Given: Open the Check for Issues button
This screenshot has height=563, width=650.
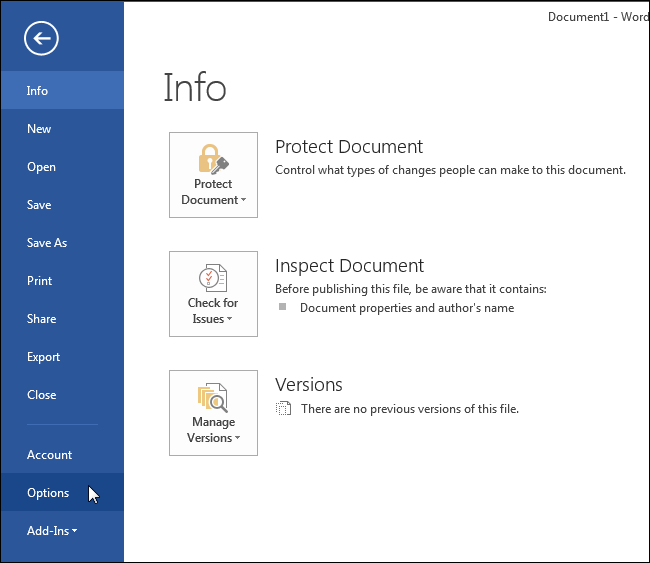Looking at the screenshot, I should (213, 294).
